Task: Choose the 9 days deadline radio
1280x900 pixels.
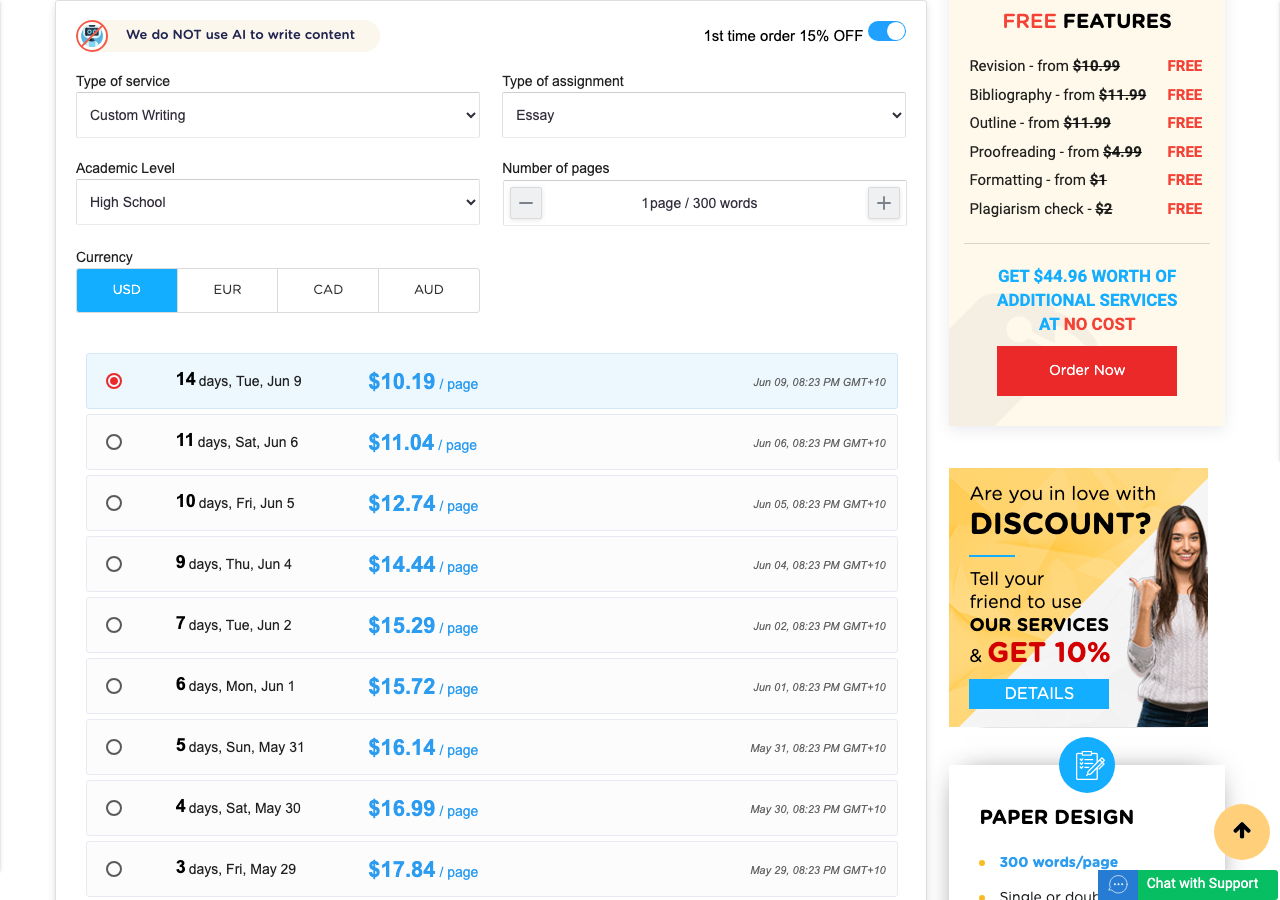Action: pyautogui.click(x=114, y=564)
